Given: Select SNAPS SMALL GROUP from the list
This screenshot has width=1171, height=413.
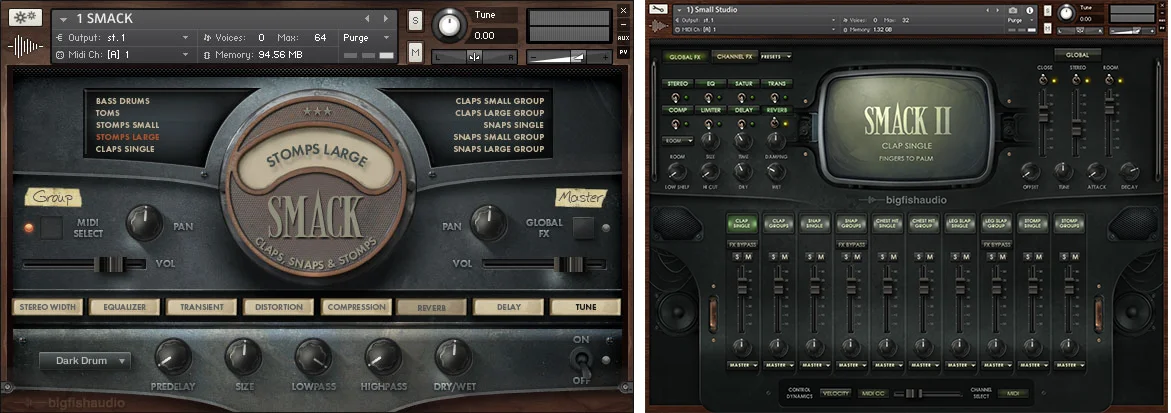Looking at the screenshot, I should tap(499, 137).
